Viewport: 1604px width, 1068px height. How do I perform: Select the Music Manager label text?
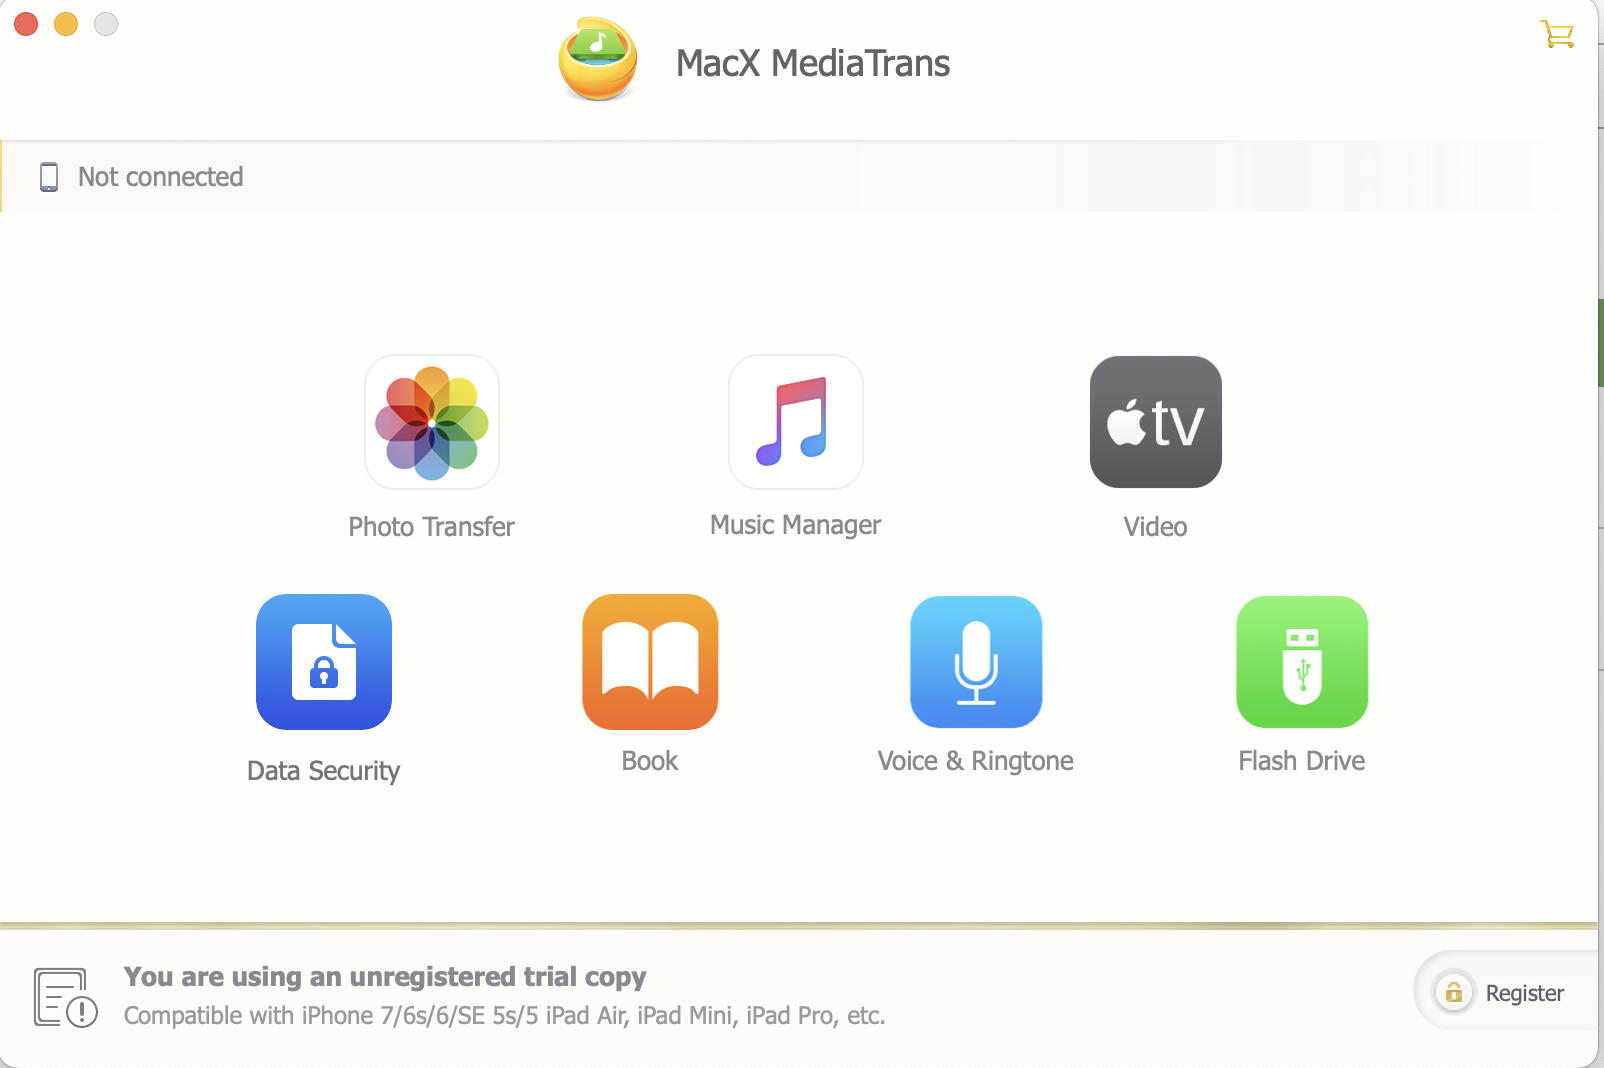[796, 525]
